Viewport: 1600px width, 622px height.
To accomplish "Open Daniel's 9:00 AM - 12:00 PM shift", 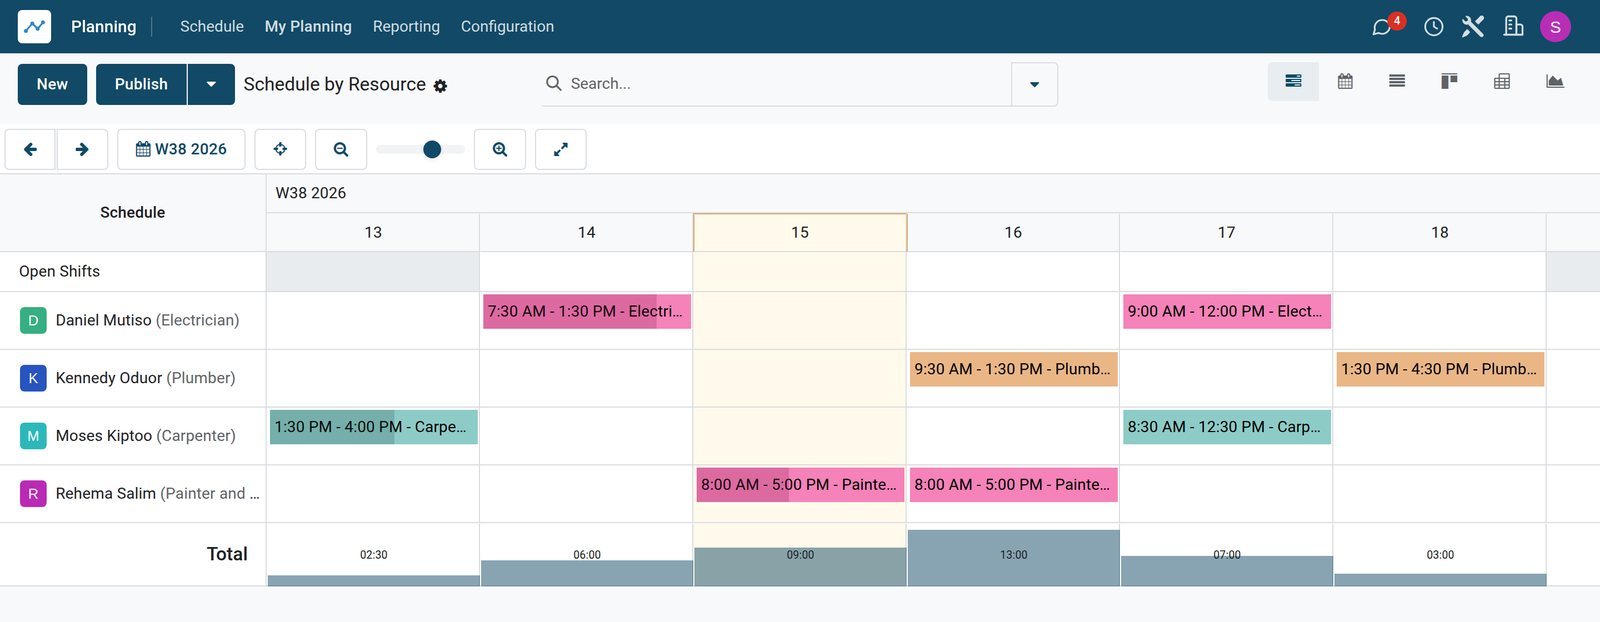I will 1227,312.
